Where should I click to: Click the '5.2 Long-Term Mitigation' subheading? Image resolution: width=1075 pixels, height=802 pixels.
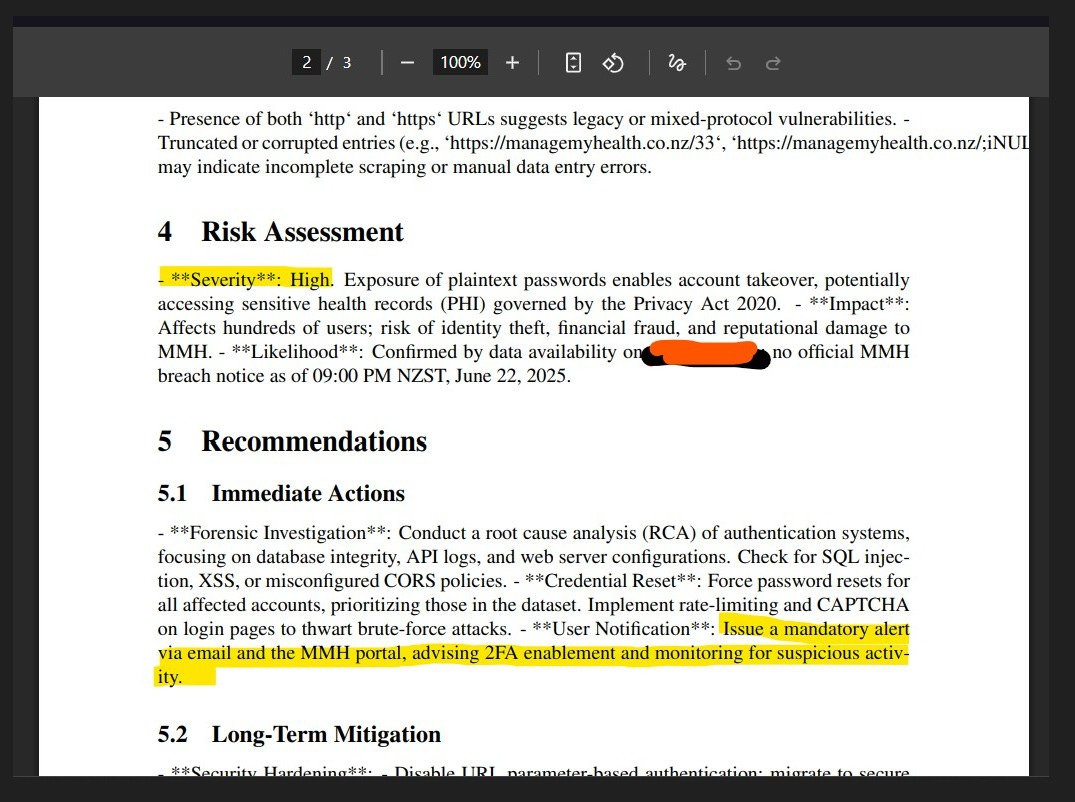[299, 733]
